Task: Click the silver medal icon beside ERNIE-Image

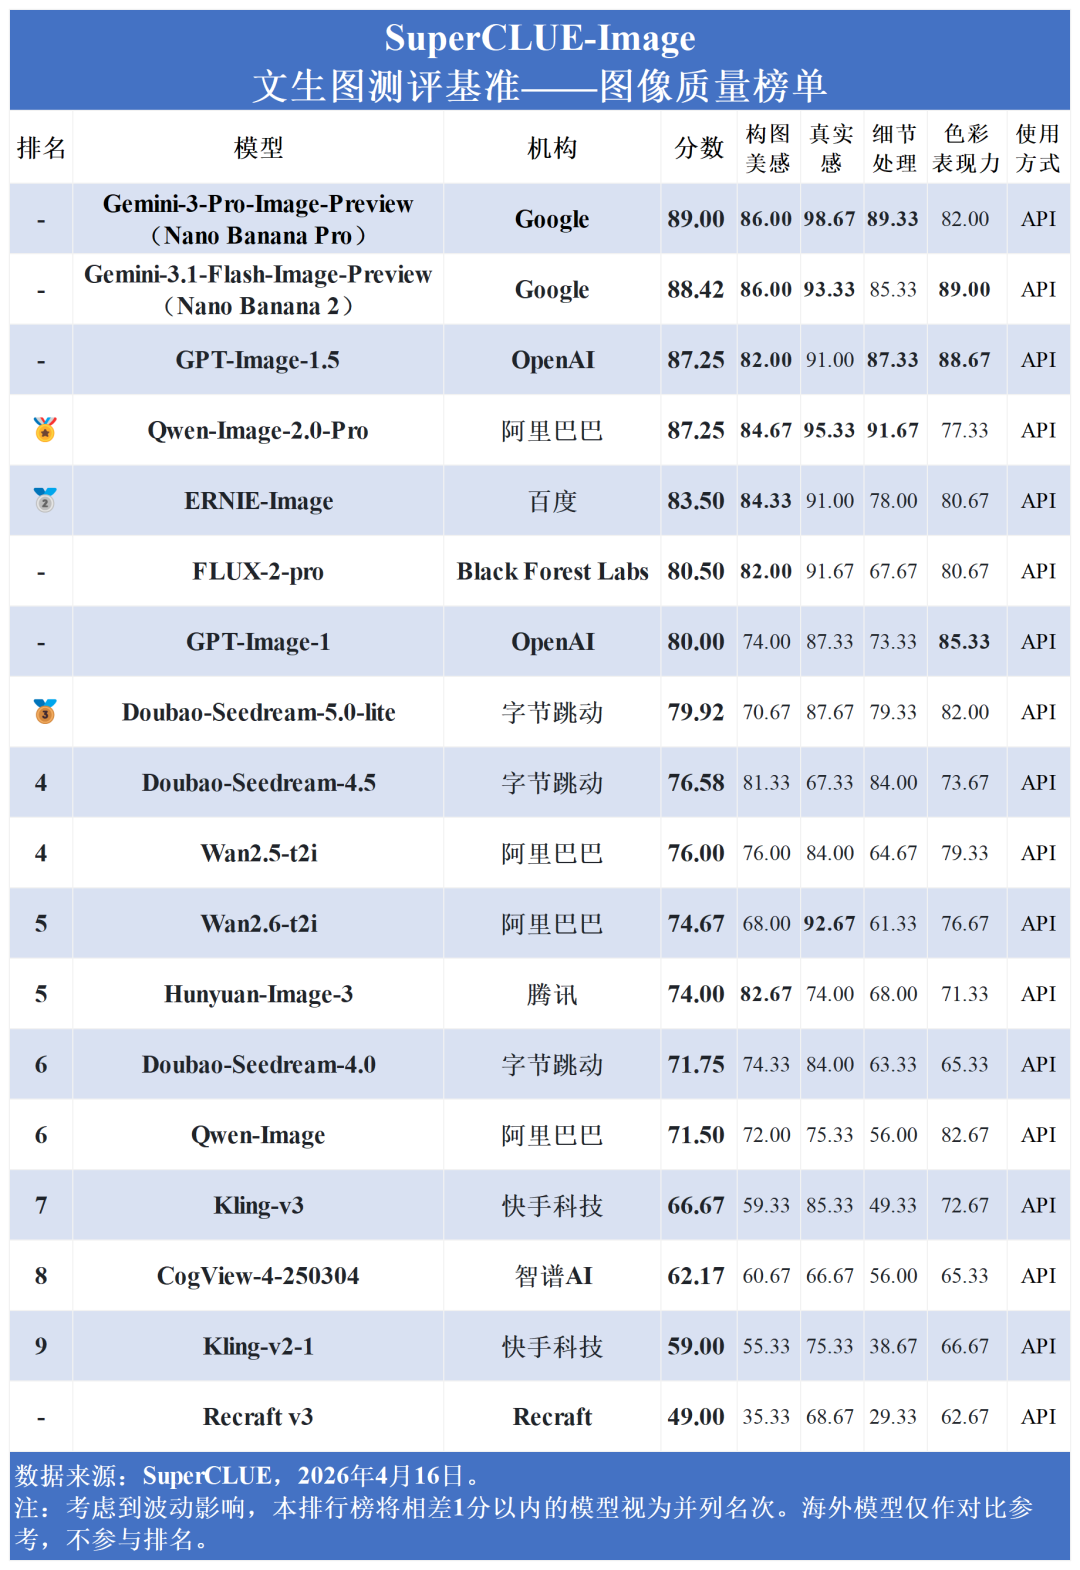Action: 45,500
